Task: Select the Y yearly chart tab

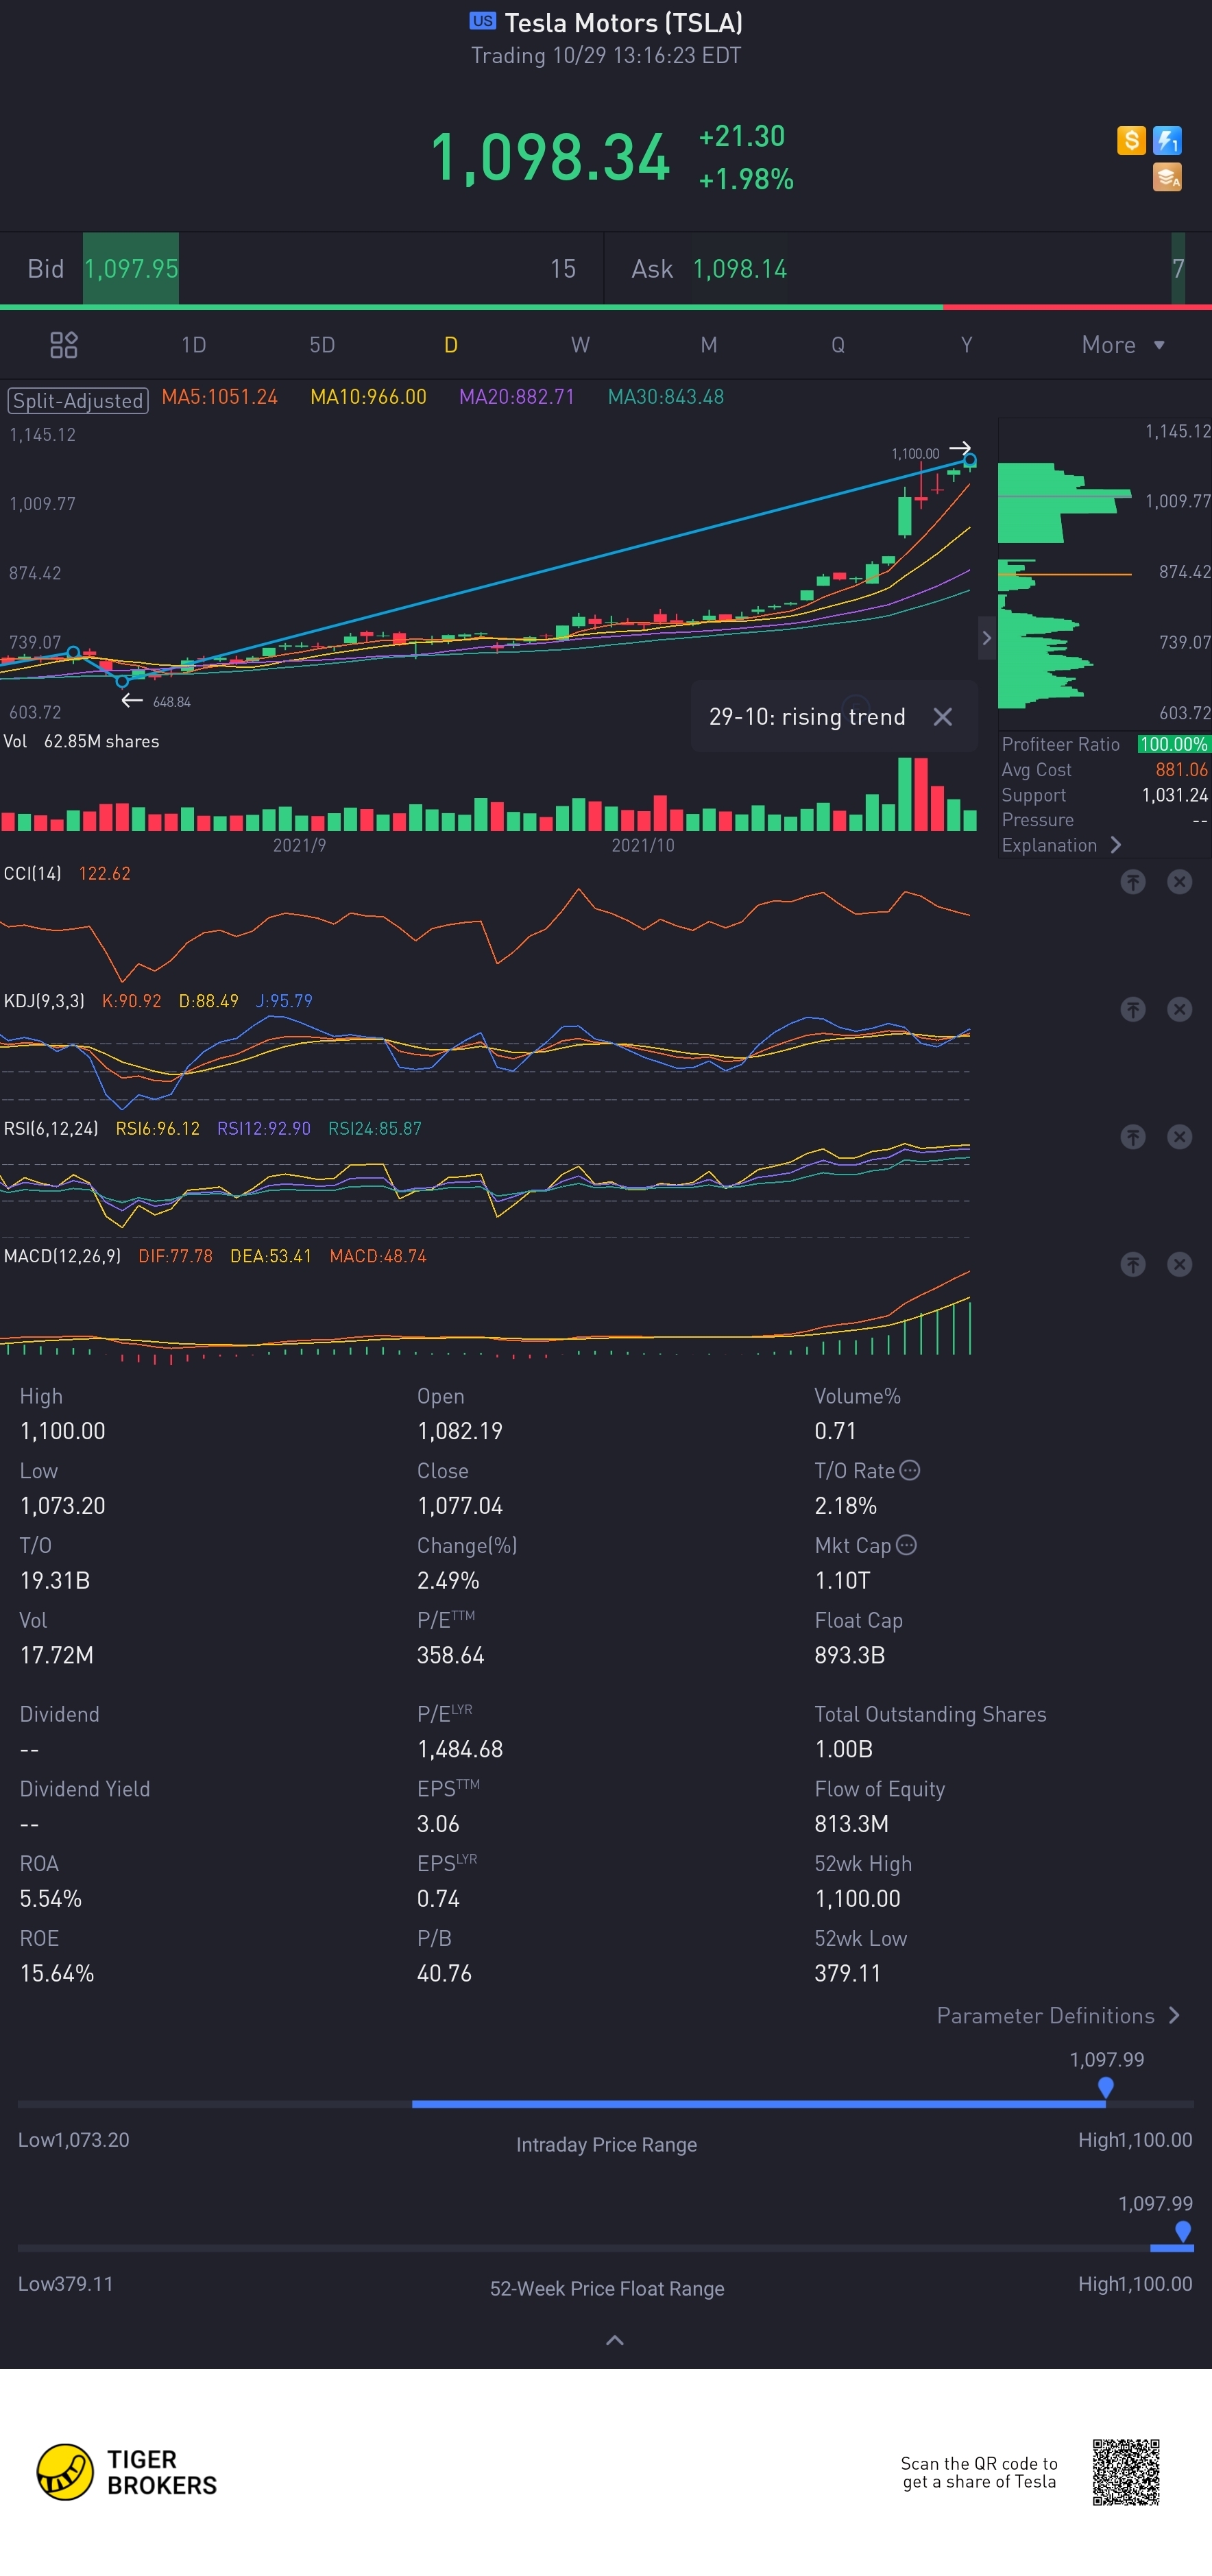Action: pos(966,345)
